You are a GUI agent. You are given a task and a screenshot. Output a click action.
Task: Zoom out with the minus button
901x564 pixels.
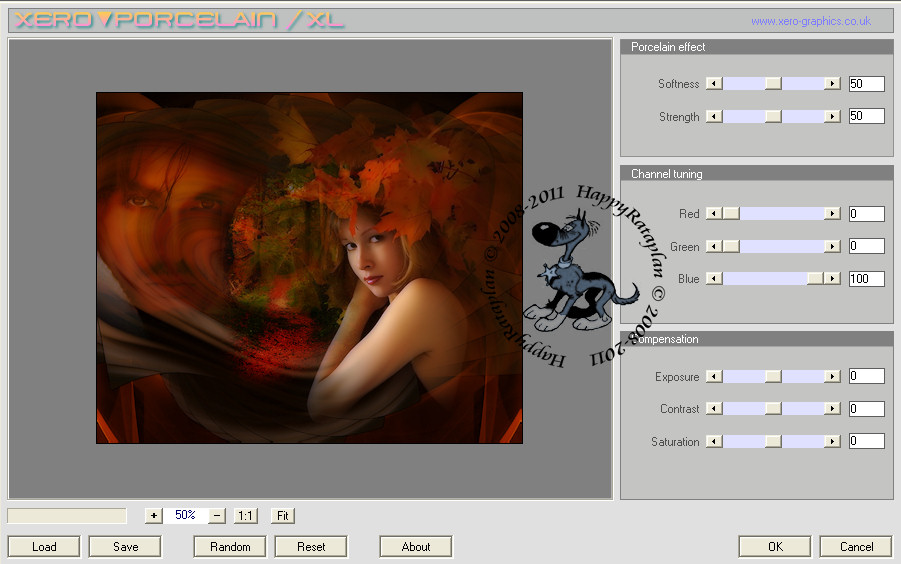click(217, 516)
